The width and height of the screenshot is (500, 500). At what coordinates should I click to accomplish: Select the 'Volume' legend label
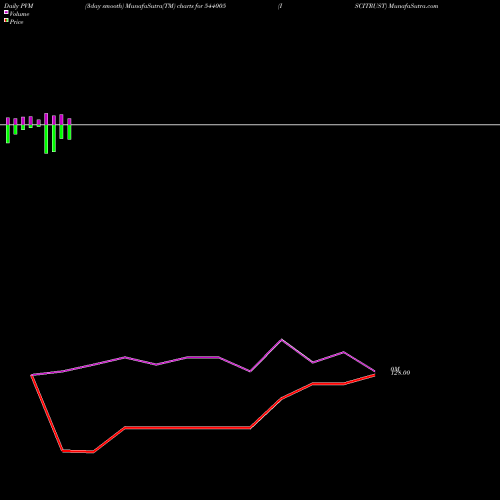point(19,14)
